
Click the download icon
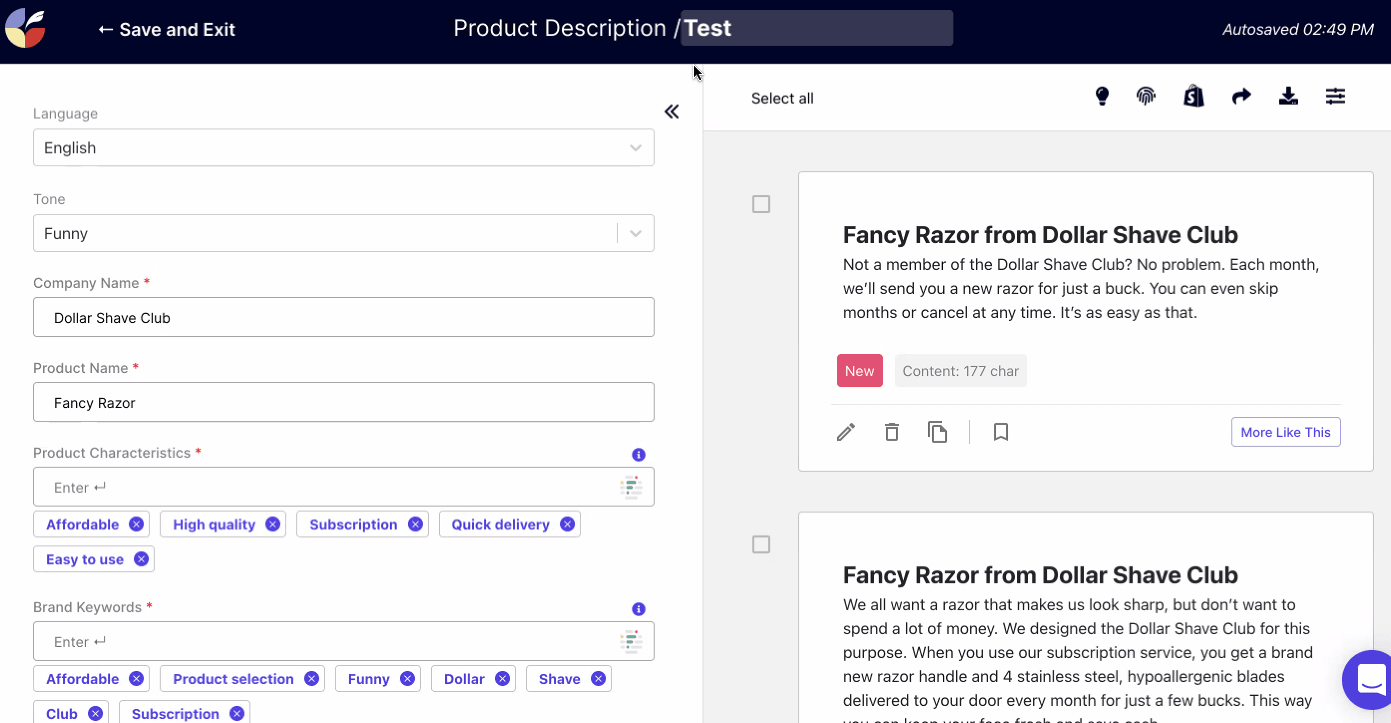pos(1288,96)
